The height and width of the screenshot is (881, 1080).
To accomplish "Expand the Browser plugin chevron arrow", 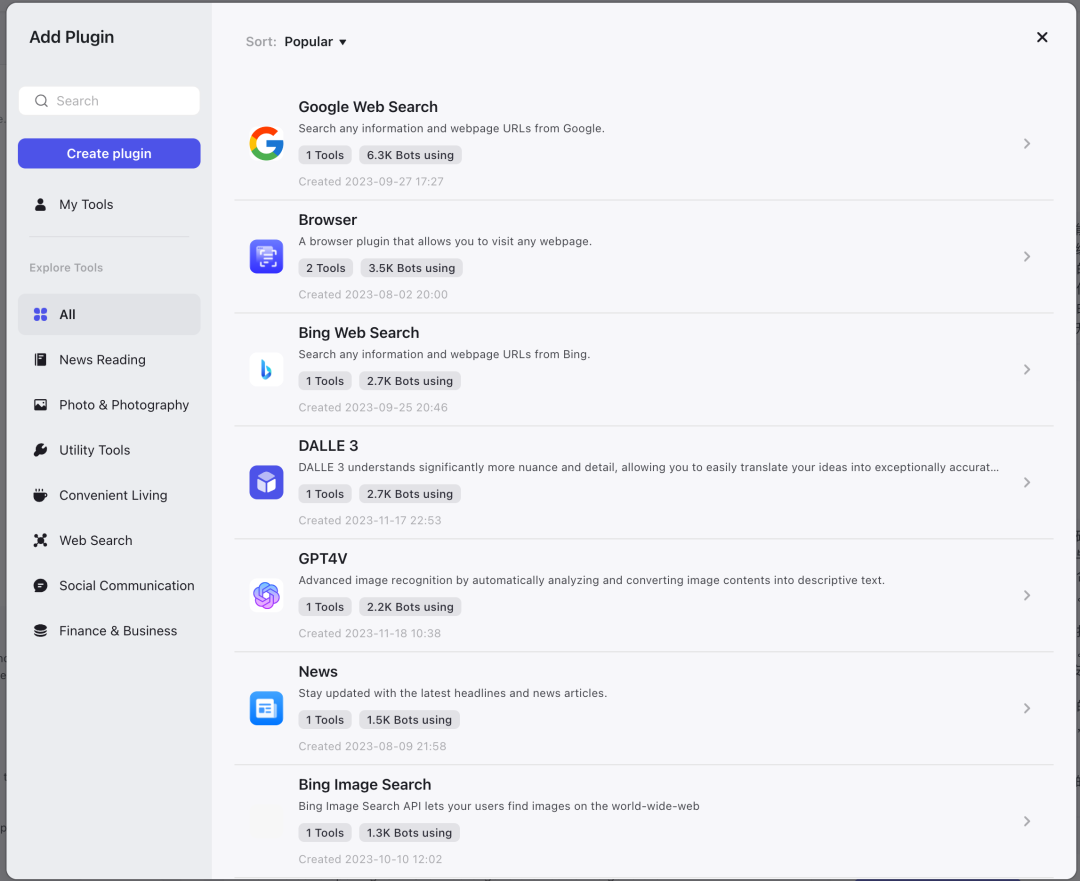I will (1027, 257).
